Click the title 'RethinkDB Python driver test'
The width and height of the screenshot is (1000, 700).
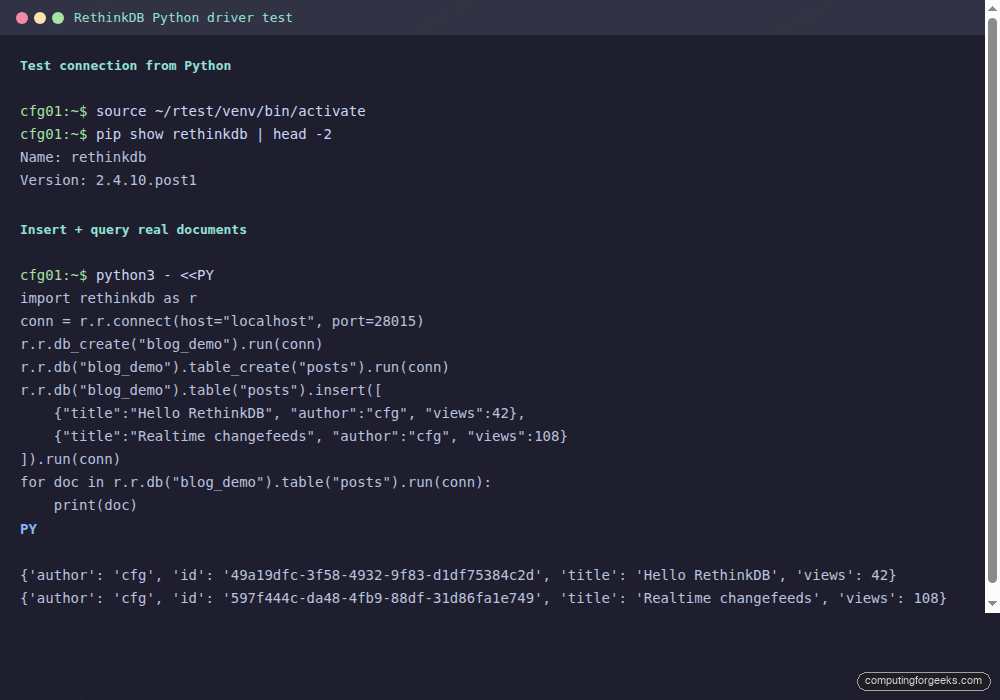183,18
